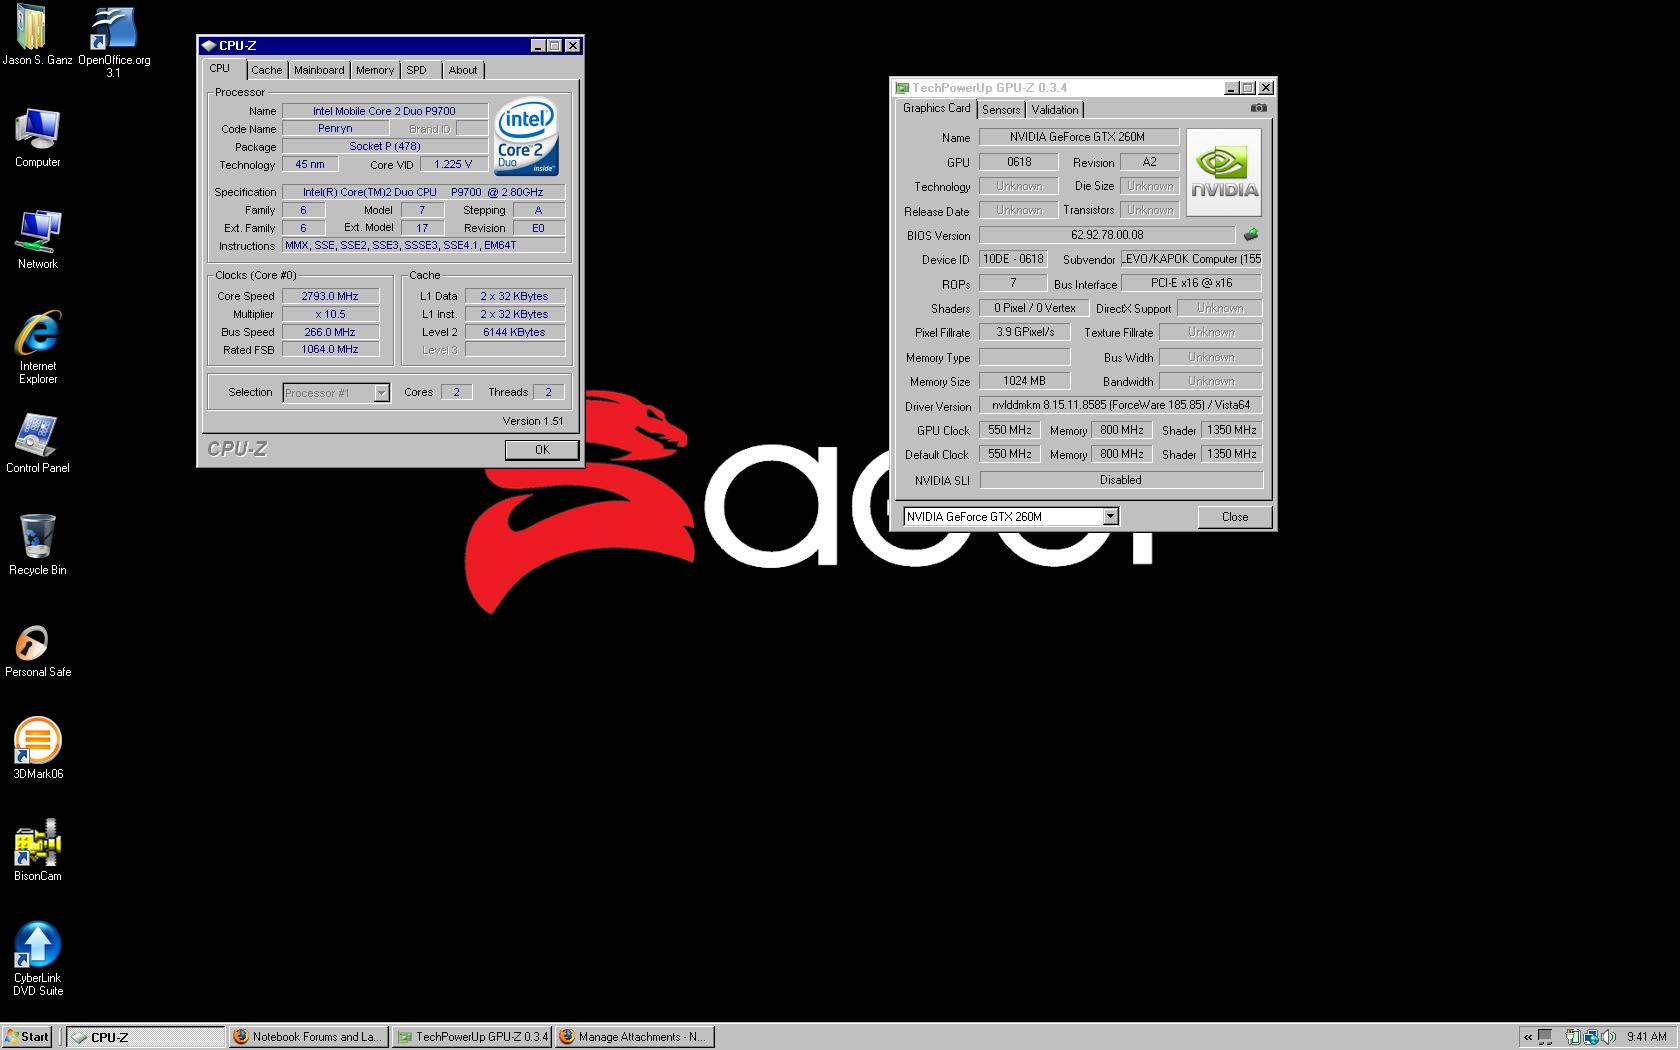Switch to the About tab in CPU-Z
Image resolution: width=1680 pixels, height=1050 pixels.
463,70
